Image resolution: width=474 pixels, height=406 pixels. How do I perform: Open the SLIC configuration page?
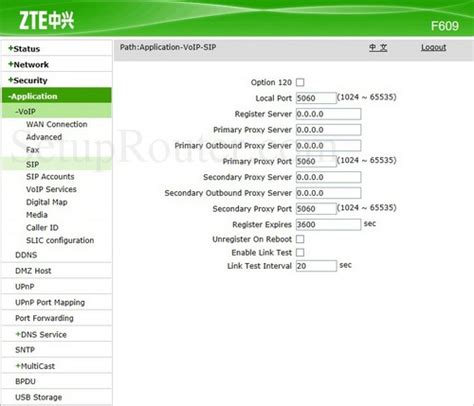click(60, 240)
